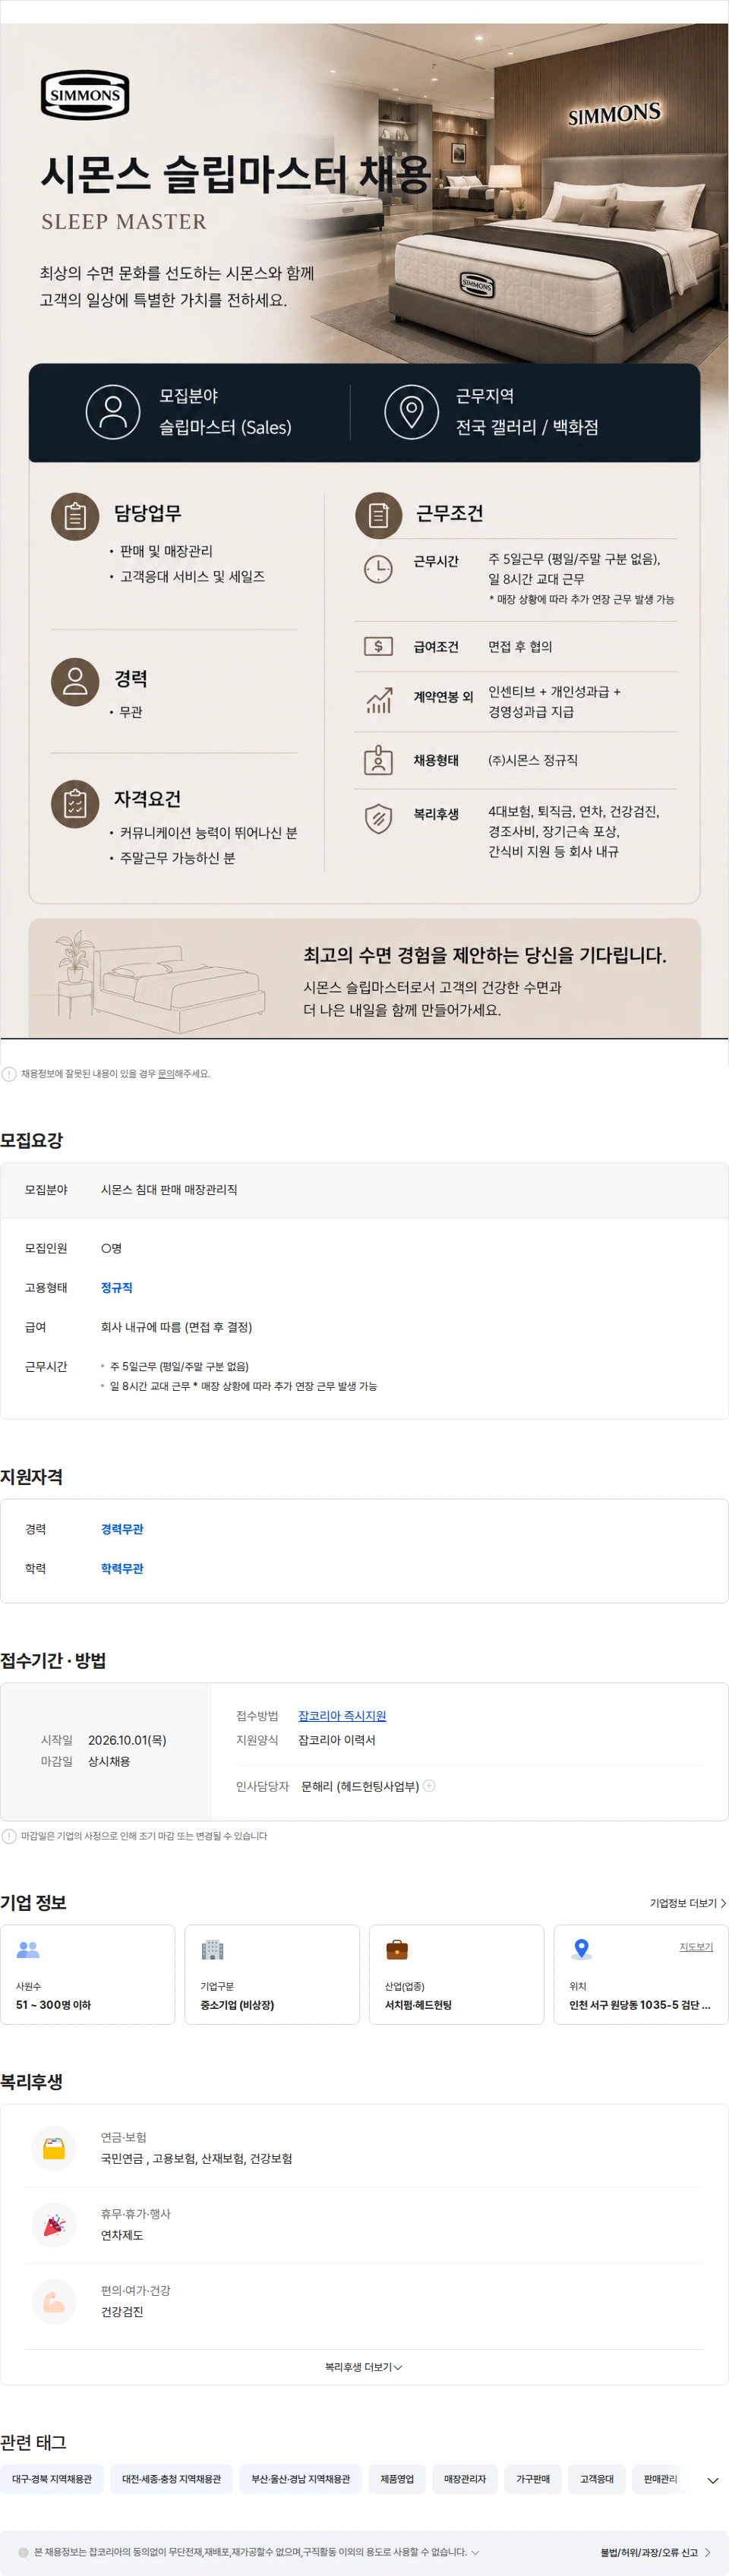729x2576 pixels.
Task: Click the person icon next to 경력 heading
Action: pos(75,682)
